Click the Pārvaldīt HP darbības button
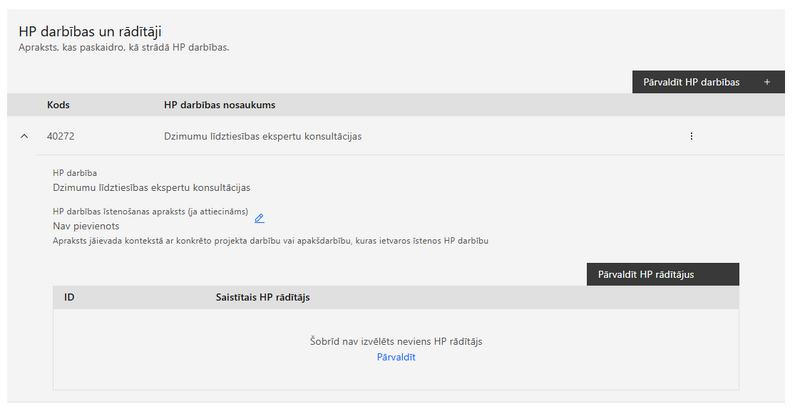 pos(708,82)
